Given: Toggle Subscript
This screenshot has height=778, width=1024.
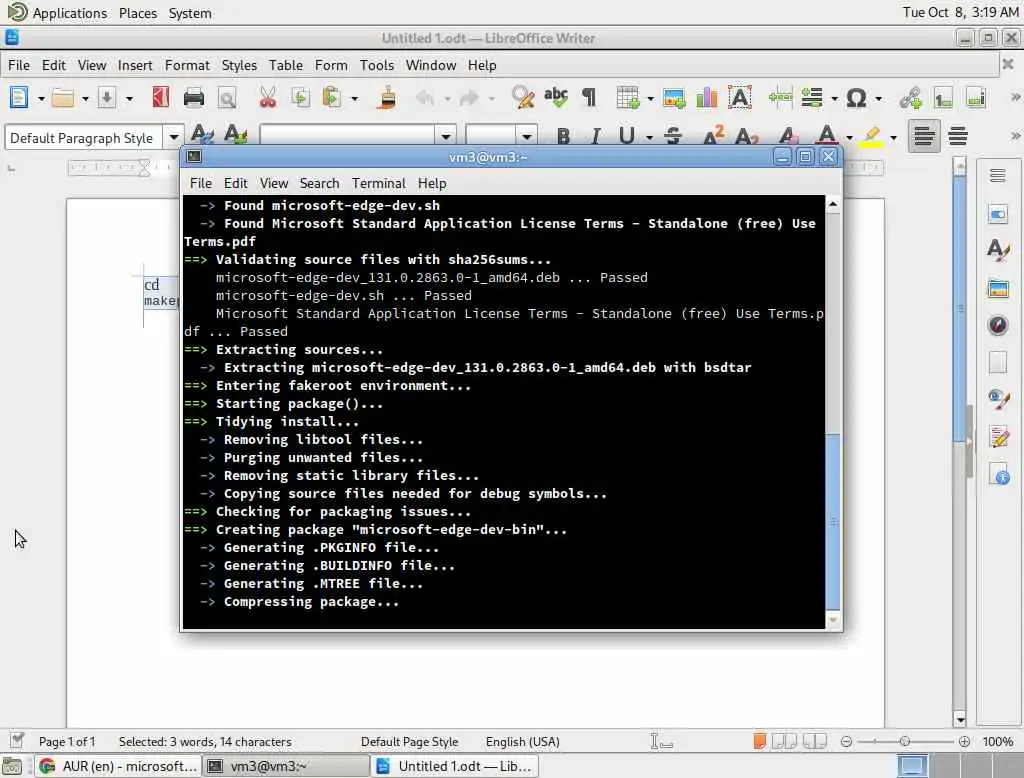Looking at the screenshot, I should 746,136.
